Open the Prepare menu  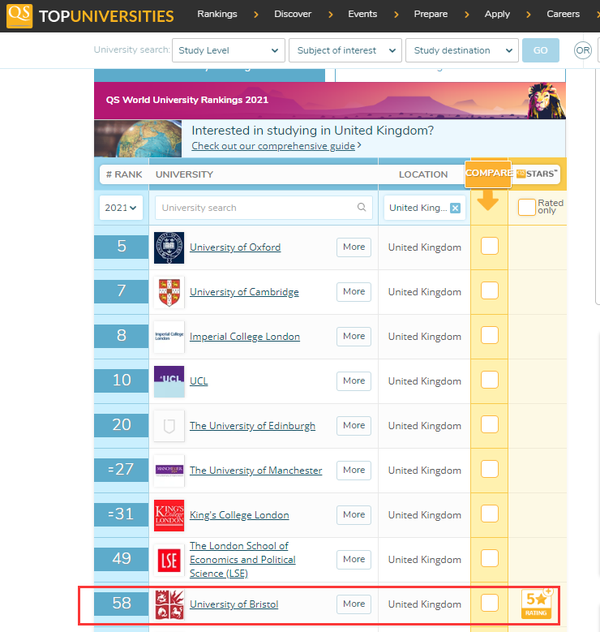click(x=431, y=14)
